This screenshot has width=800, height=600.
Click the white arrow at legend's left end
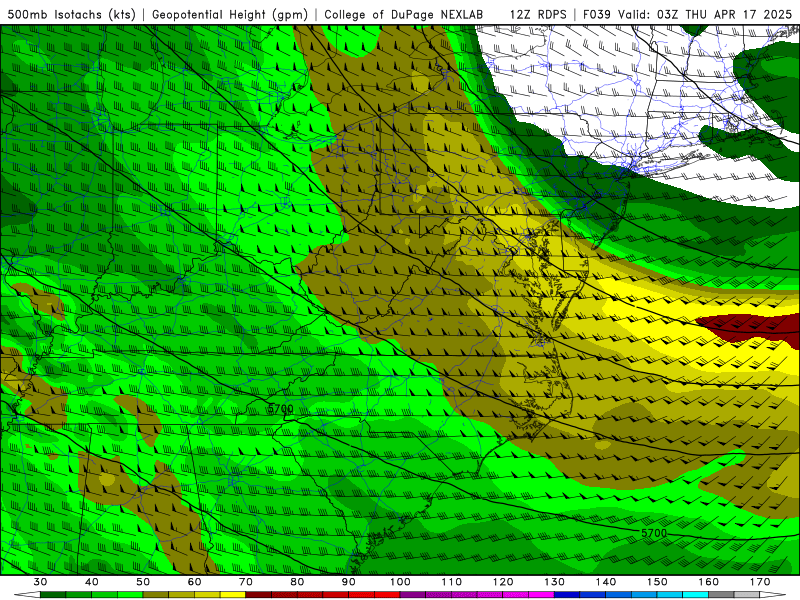[27, 595]
